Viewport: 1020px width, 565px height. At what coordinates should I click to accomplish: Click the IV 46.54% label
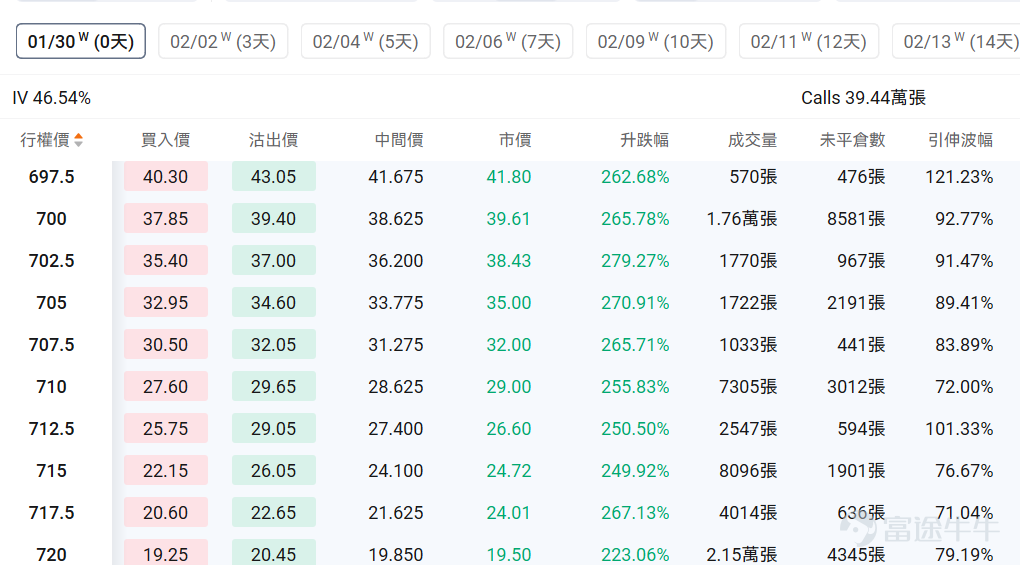point(51,98)
